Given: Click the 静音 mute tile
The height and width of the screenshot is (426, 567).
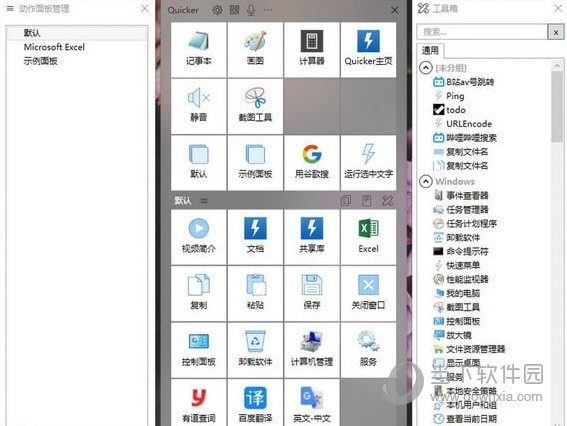Looking at the screenshot, I should (x=199, y=106).
